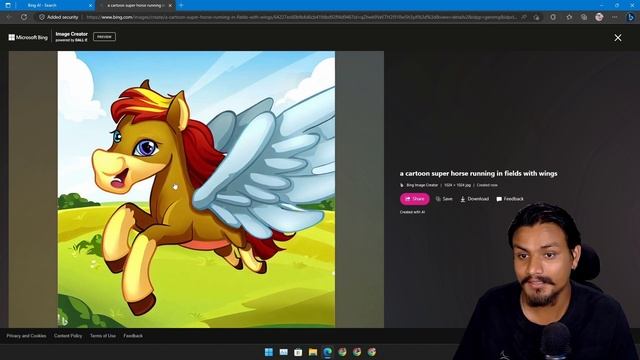
Task: Click the 'Created with AI' label
Action: coord(412,212)
